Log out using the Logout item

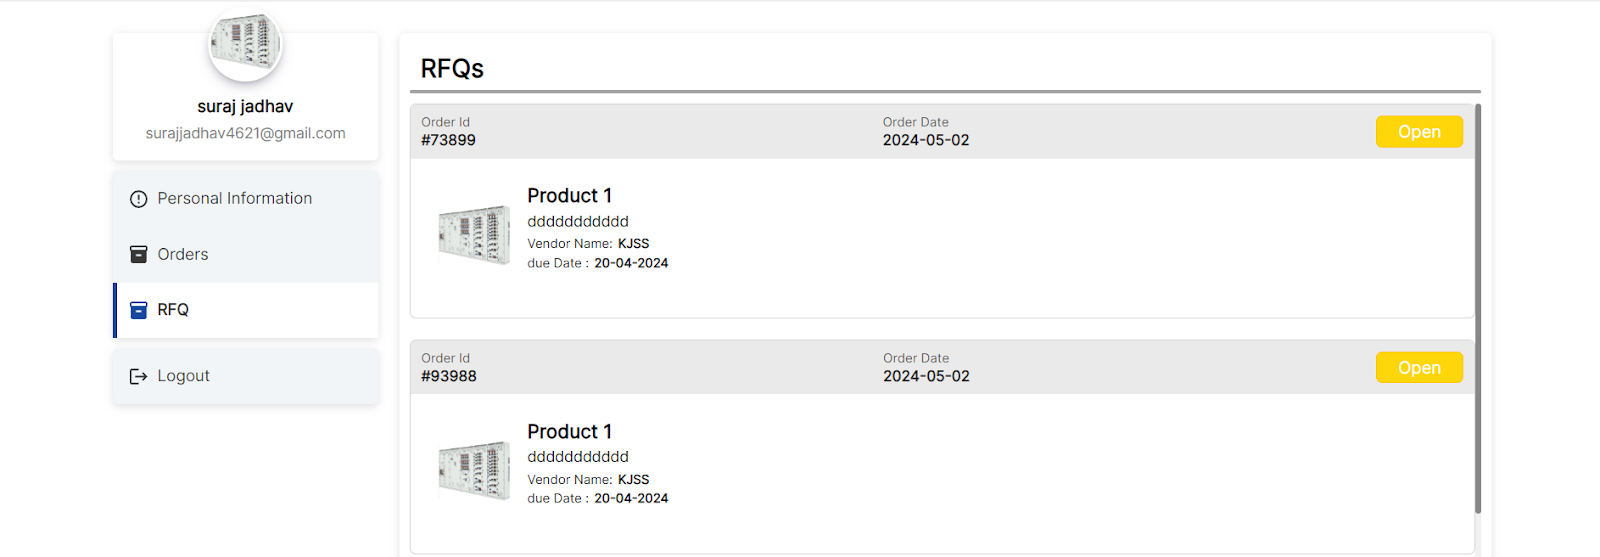[246, 377]
